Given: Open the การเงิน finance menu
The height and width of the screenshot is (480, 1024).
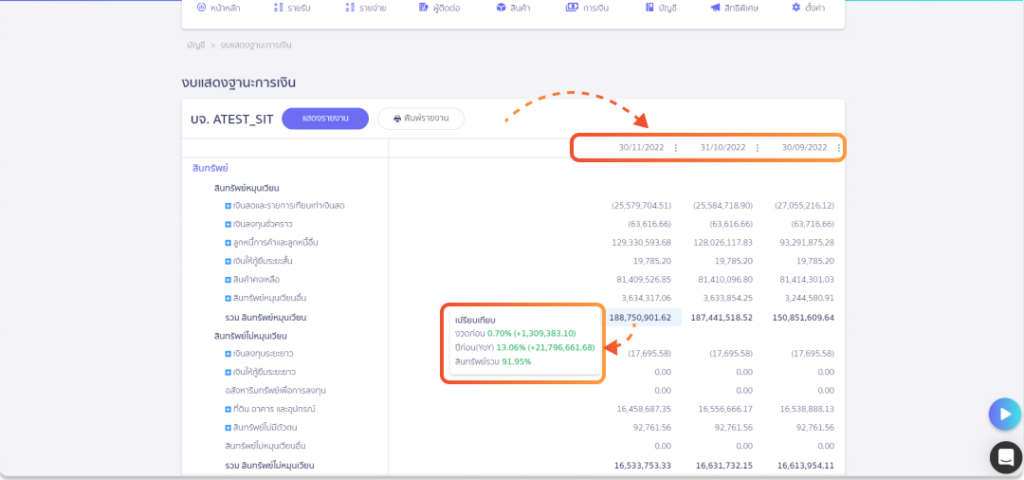Looking at the screenshot, I should pyautogui.click(x=587, y=8).
